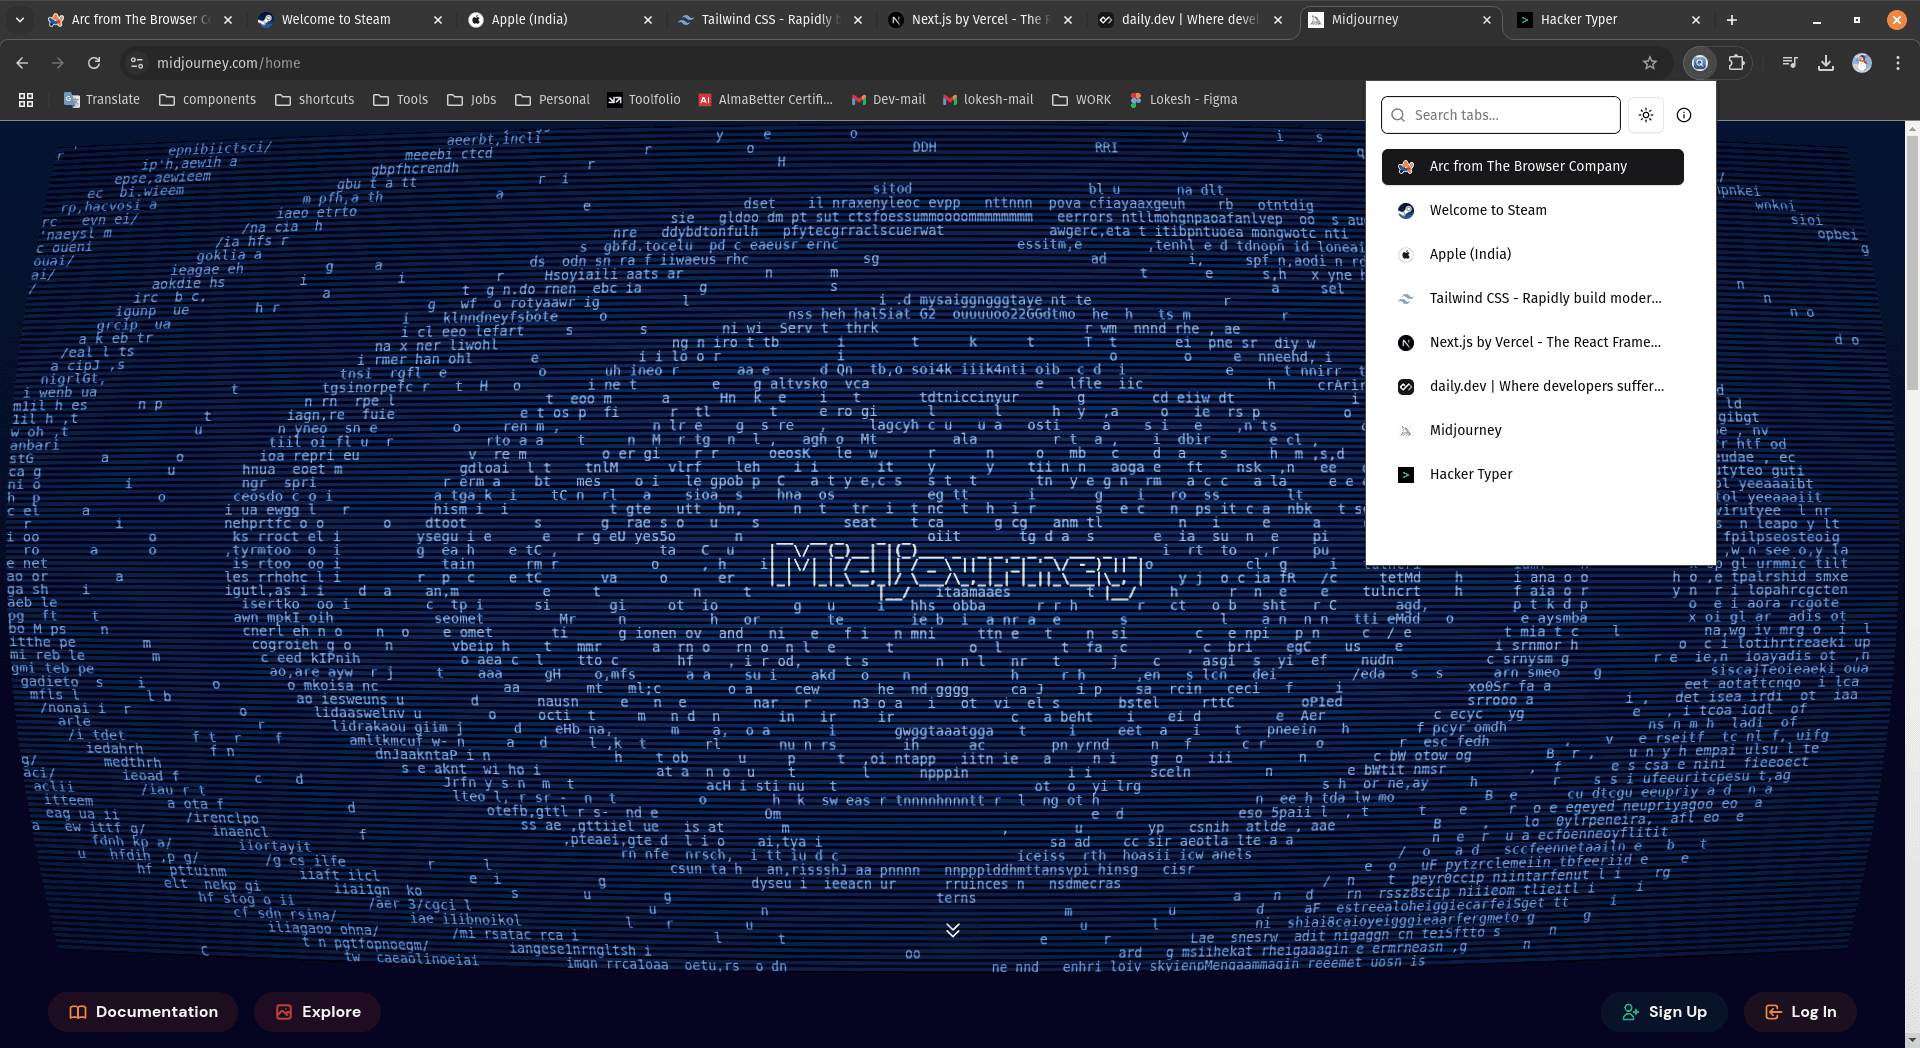Click the apps grid icon on bookmarks bar
Screen dimensions: 1920x1048
click(26, 99)
